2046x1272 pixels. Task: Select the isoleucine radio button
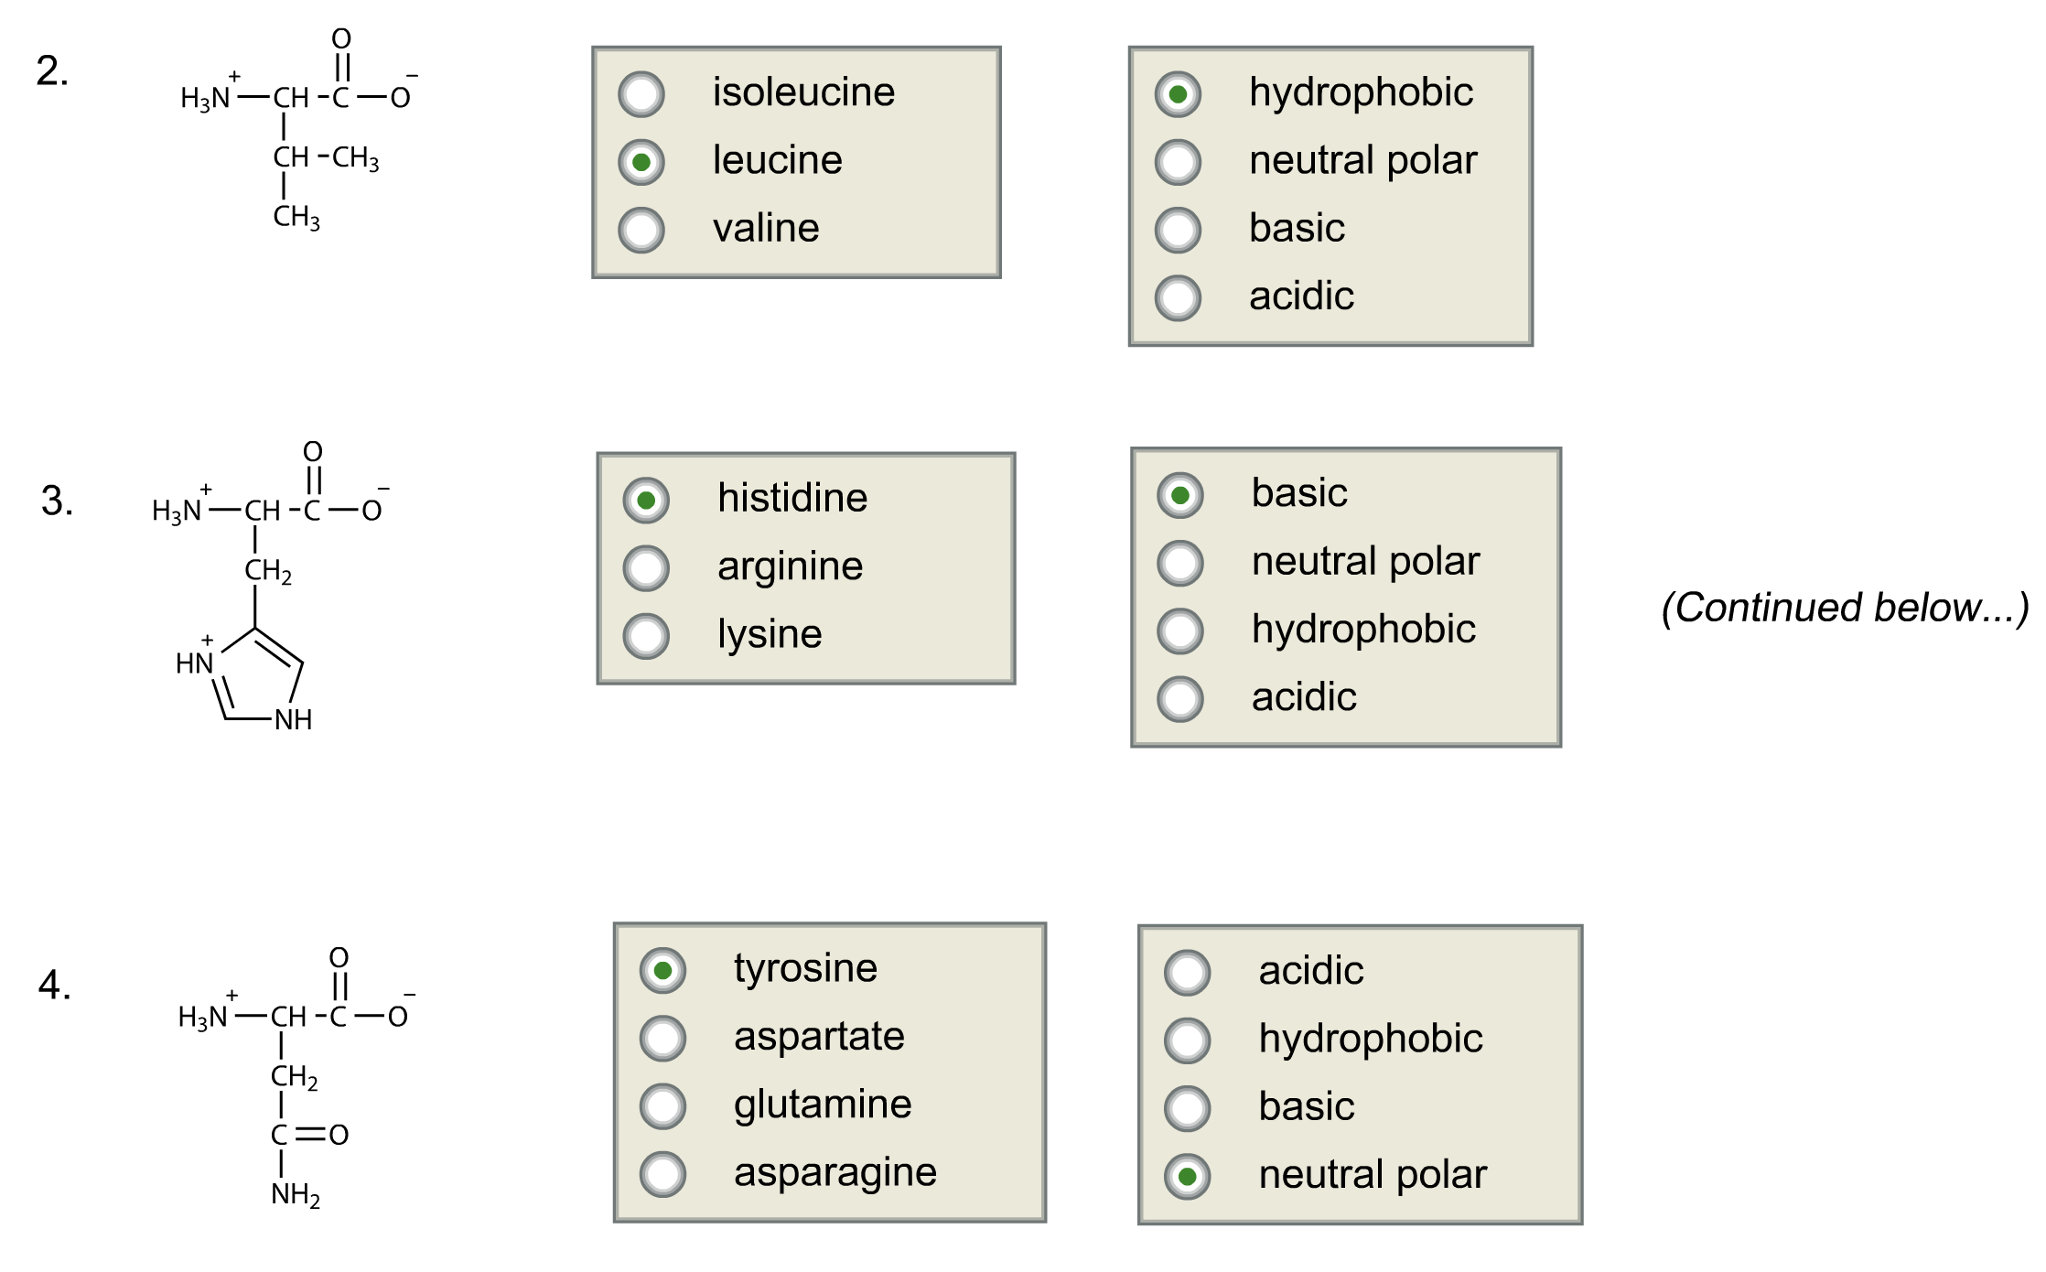click(x=641, y=94)
